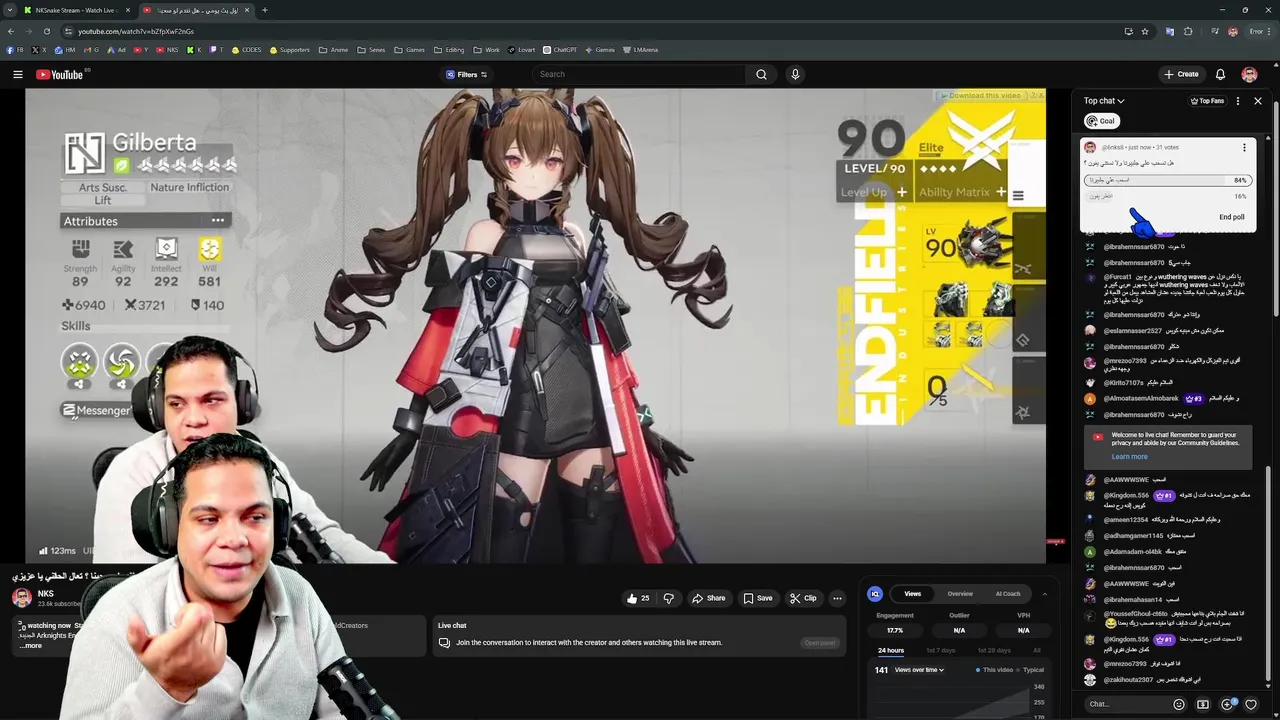Create a Clip of the stream
Viewport: 1280px width, 720px height.
[803, 598]
